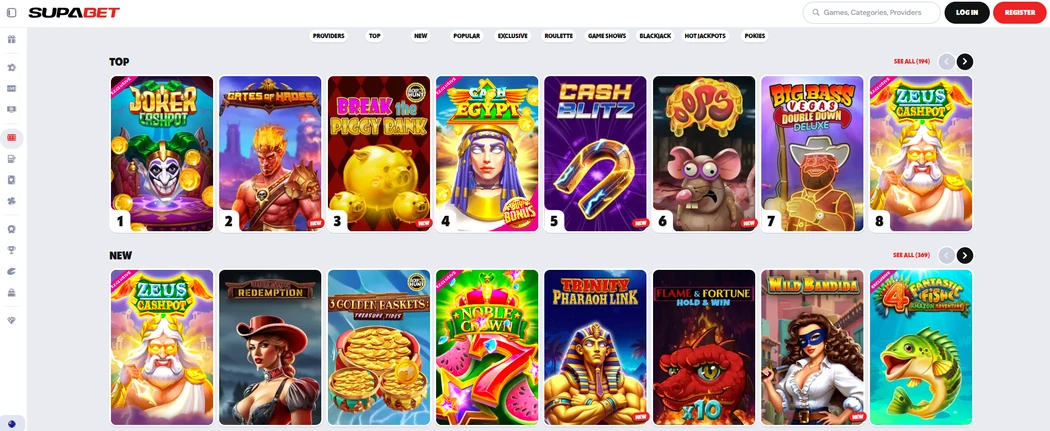
Task: Open the lock icon in sidebar
Action: [x=11, y=292]
